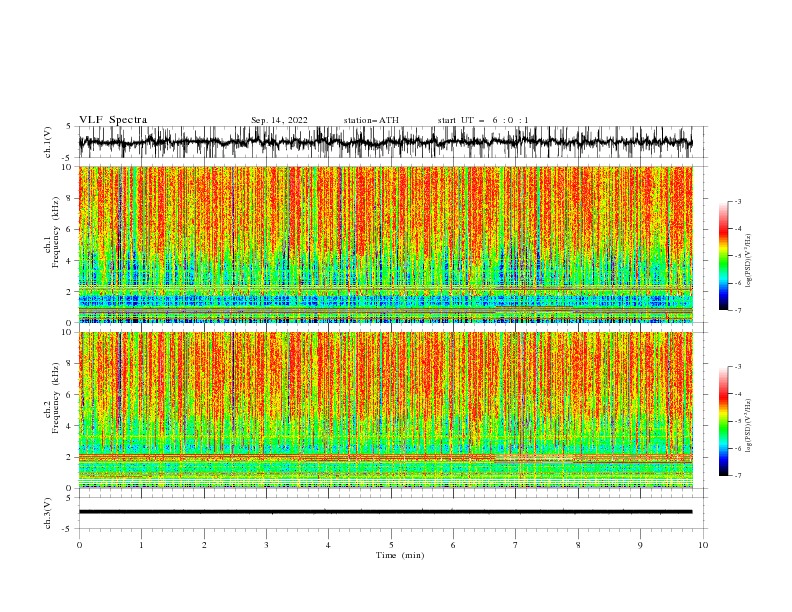792x612 pixels.
Task: Click the flat ch.3 voltage trace
Action: pyautogui.click(x=385, y=512)
